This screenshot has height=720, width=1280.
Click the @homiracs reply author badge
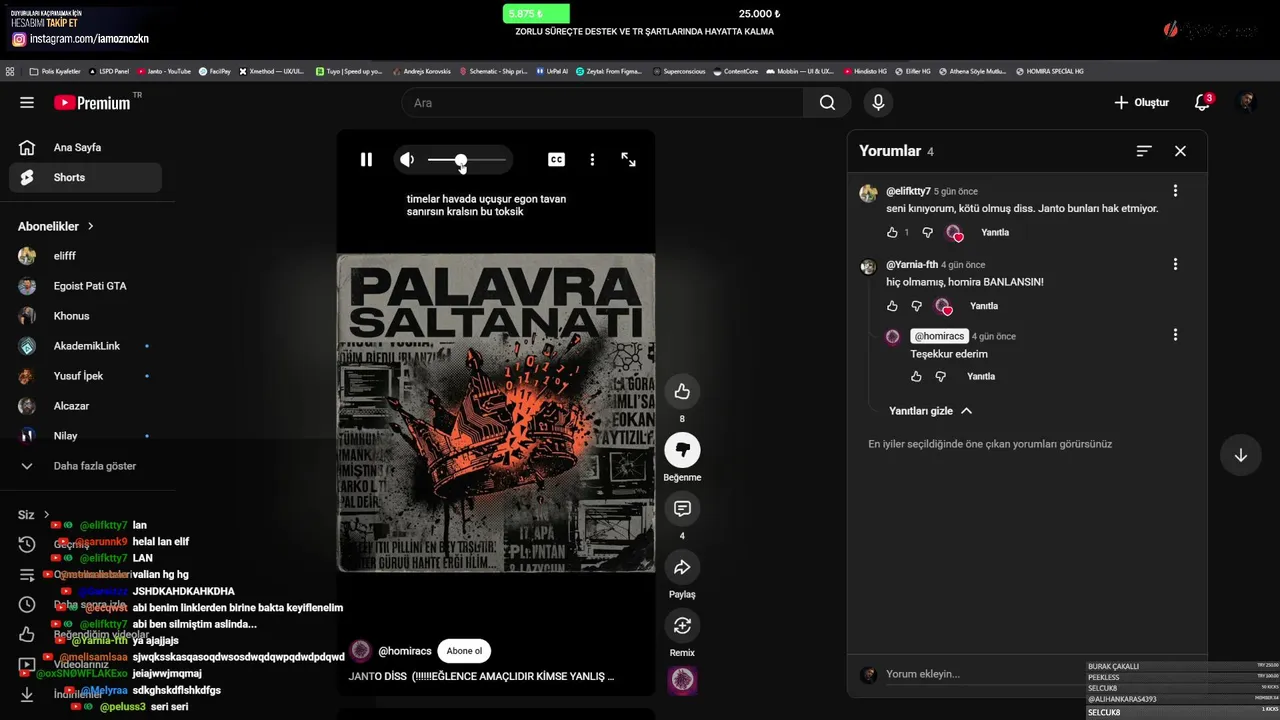pyautogui.click(x=939, y=336)
